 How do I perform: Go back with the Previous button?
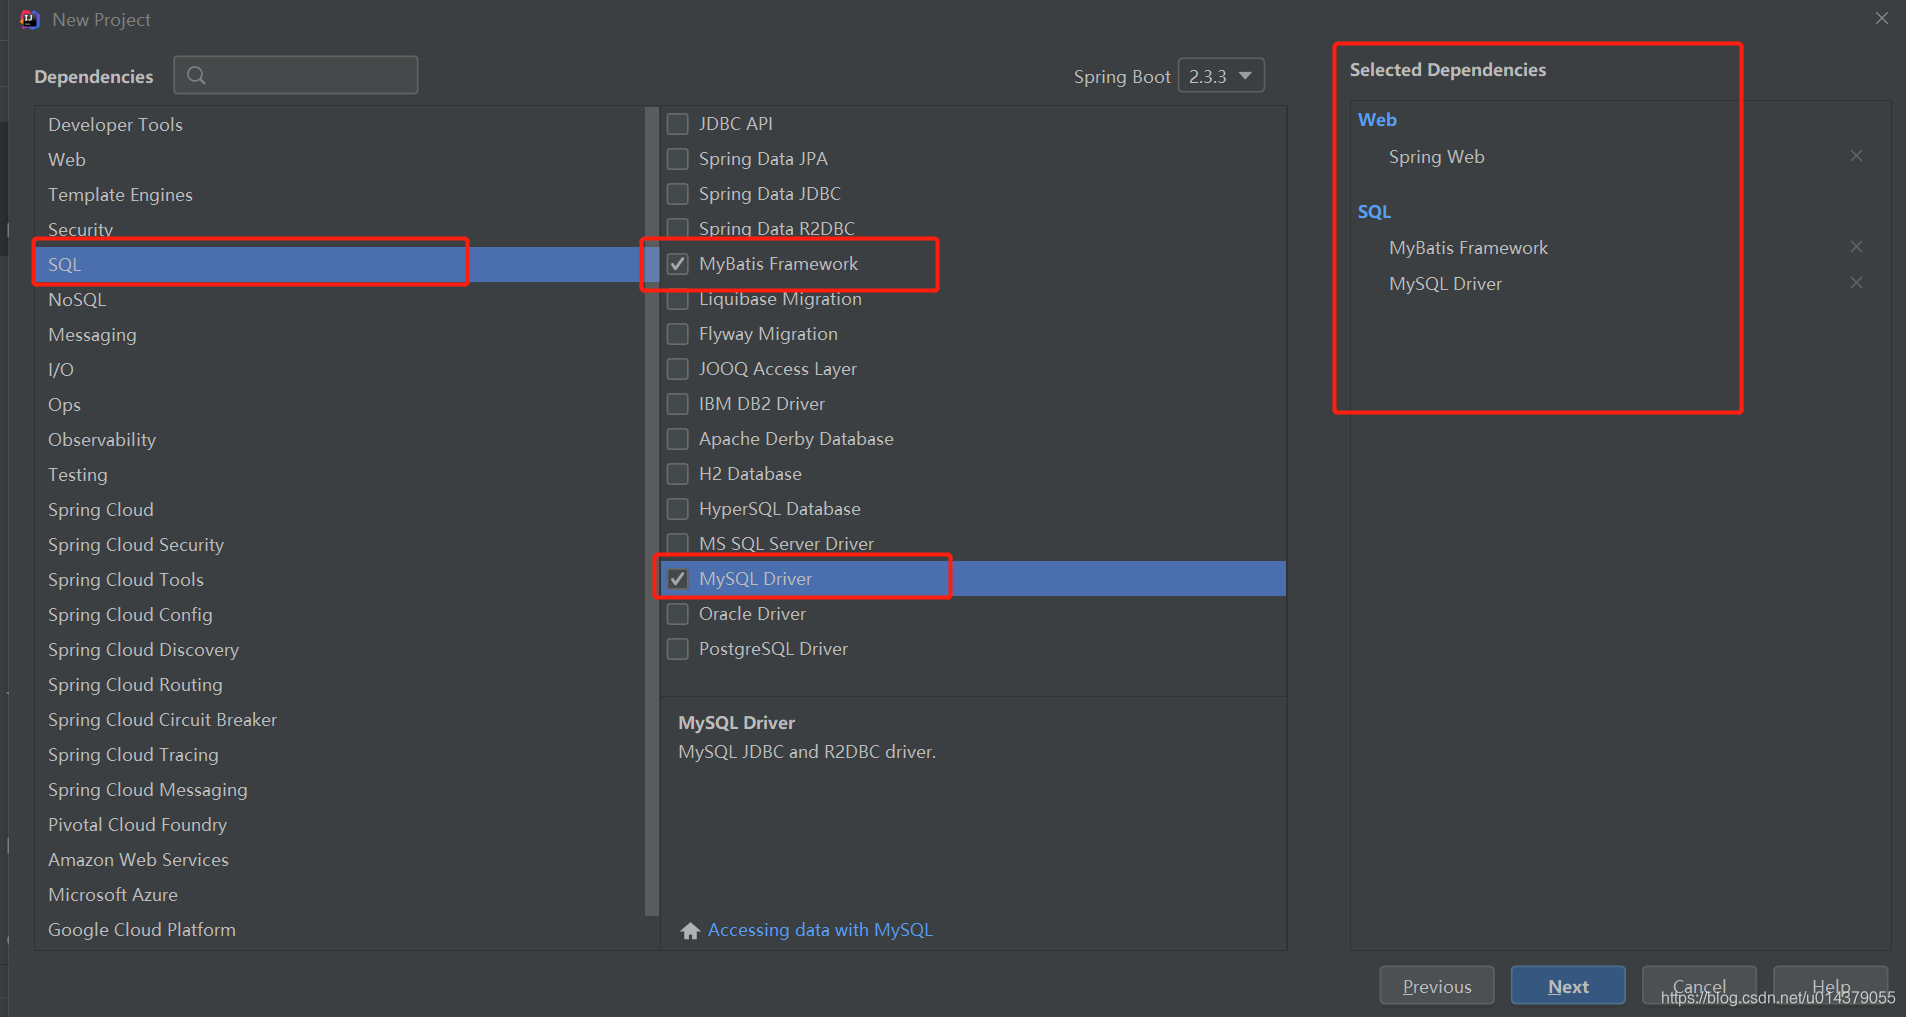pyautogui.click(x=1437, y=986)
